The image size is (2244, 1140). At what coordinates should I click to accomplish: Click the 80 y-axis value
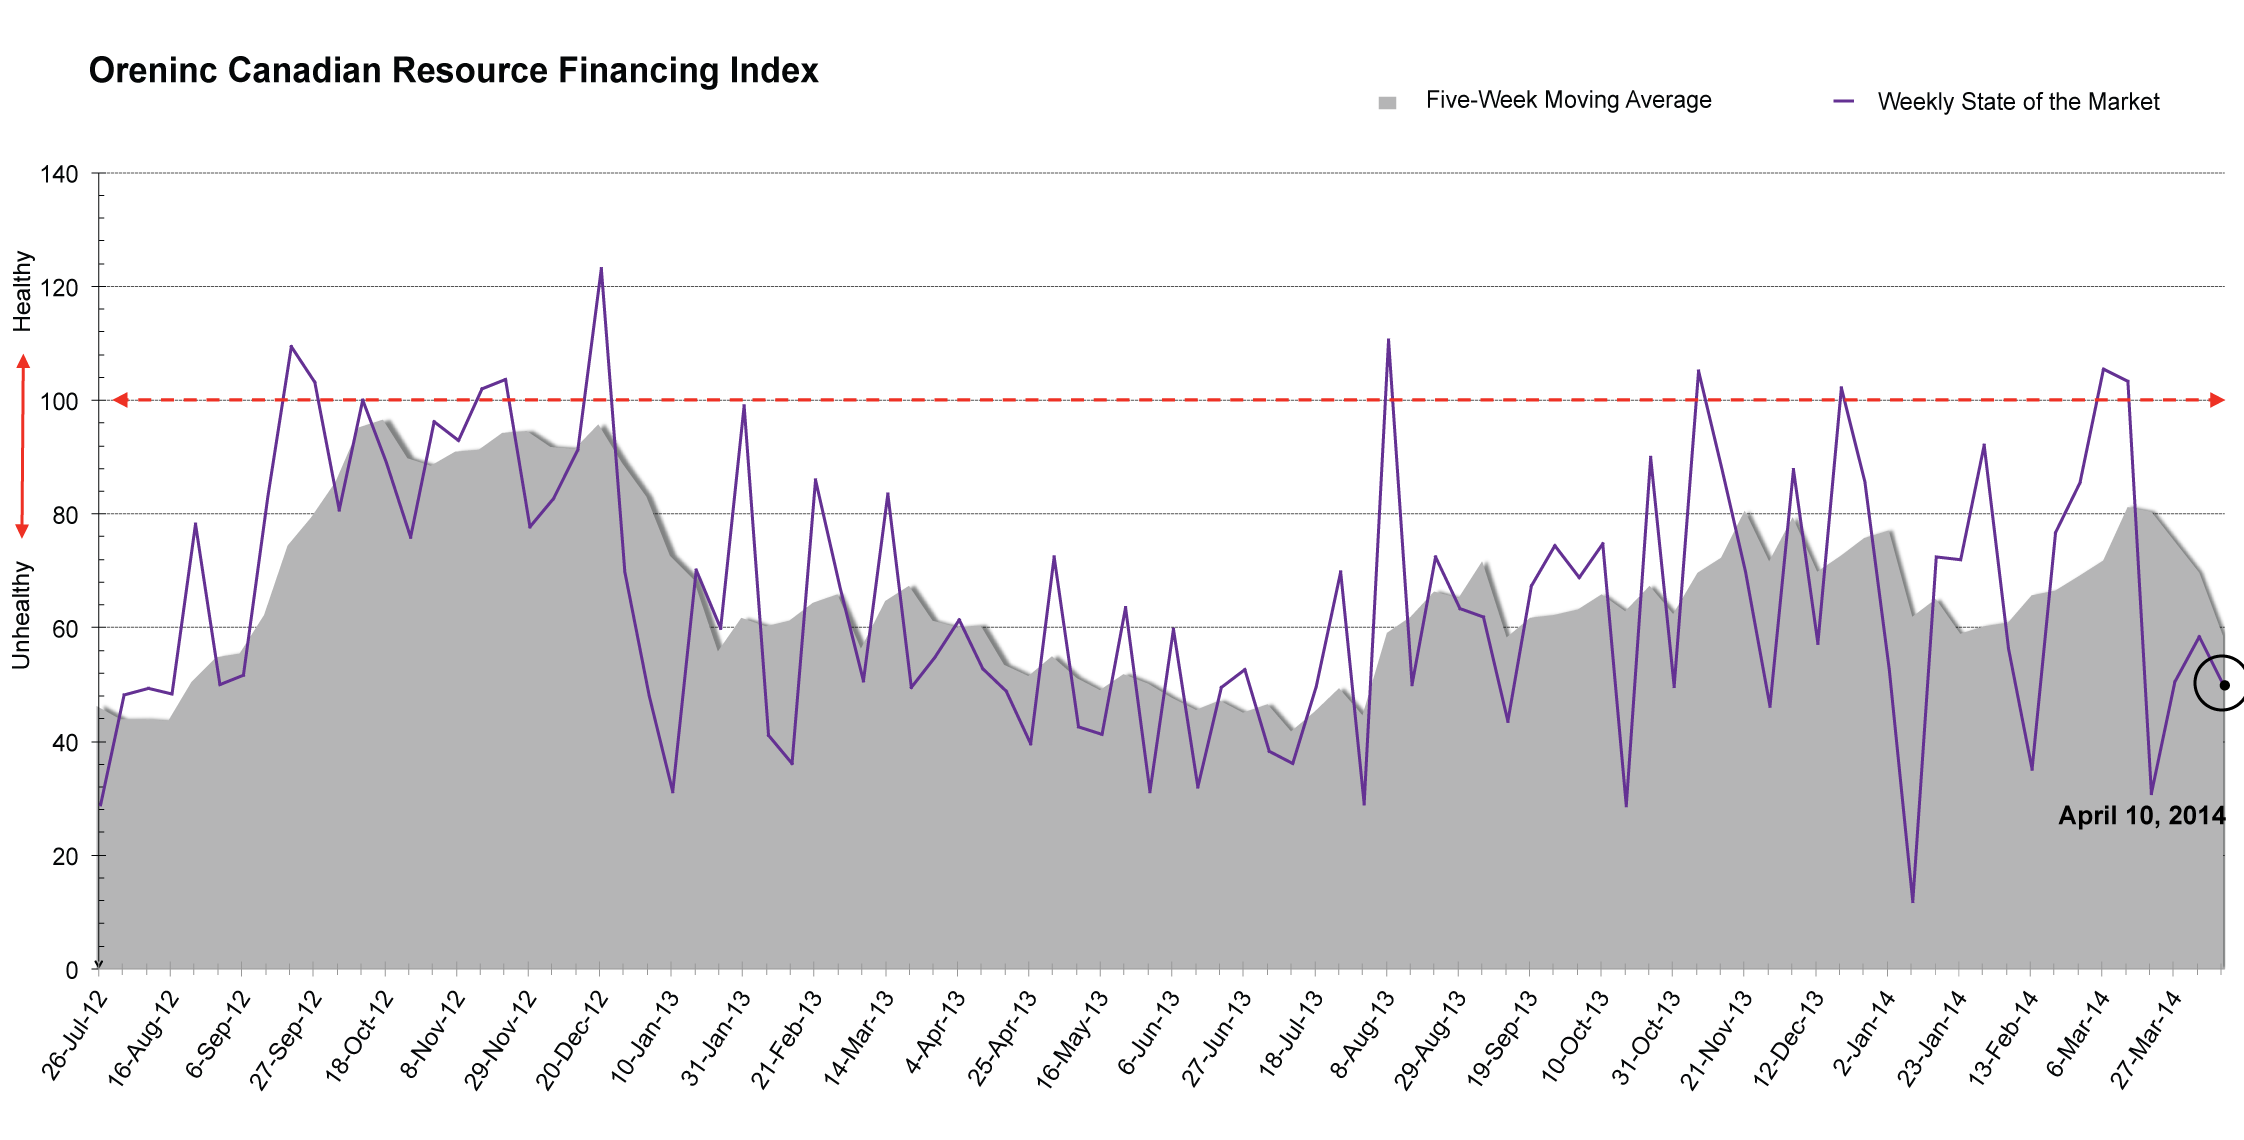[x=65, y=516]
